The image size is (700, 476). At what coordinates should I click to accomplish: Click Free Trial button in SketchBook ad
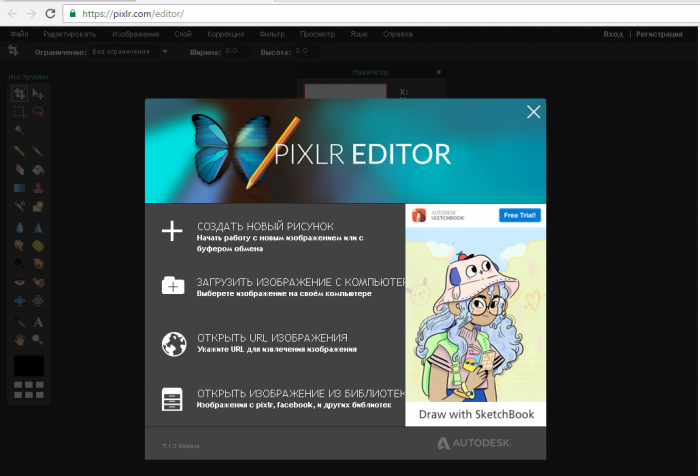[519, 215]
